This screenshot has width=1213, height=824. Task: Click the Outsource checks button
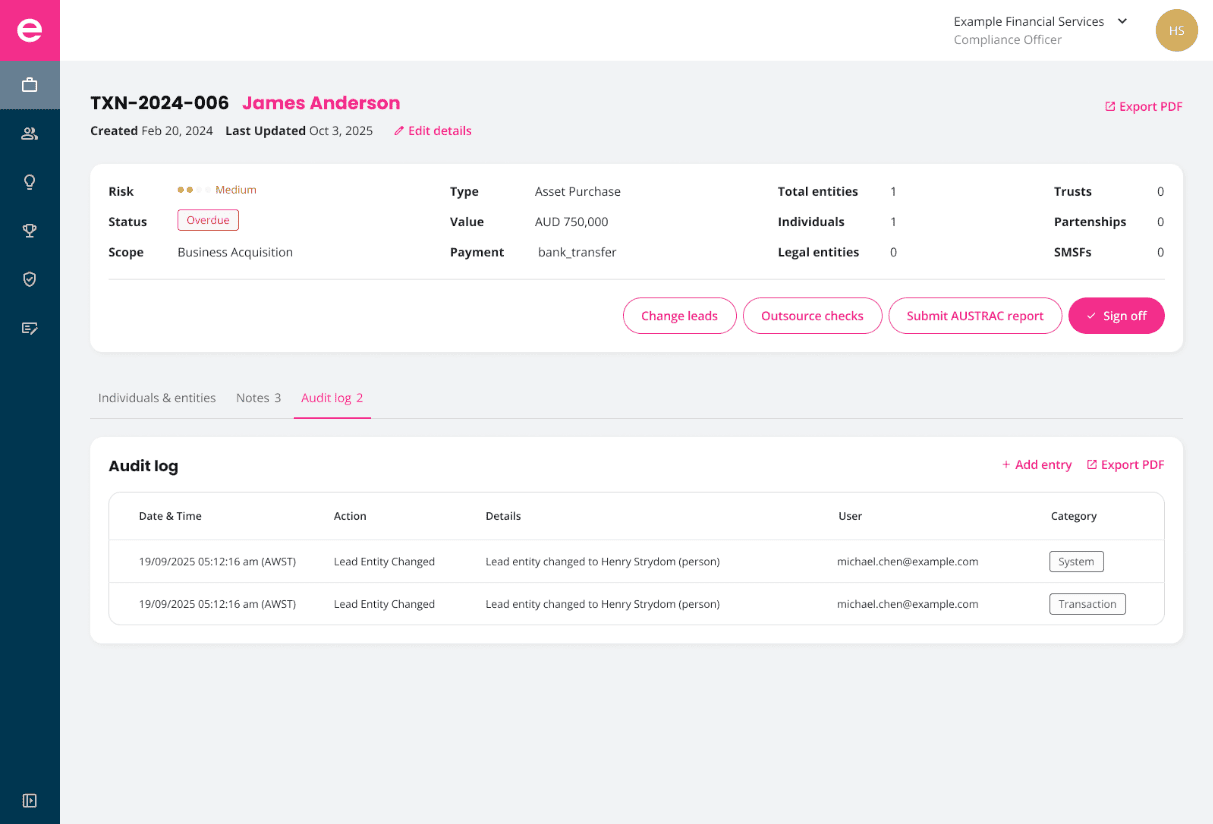click(812, 316)
